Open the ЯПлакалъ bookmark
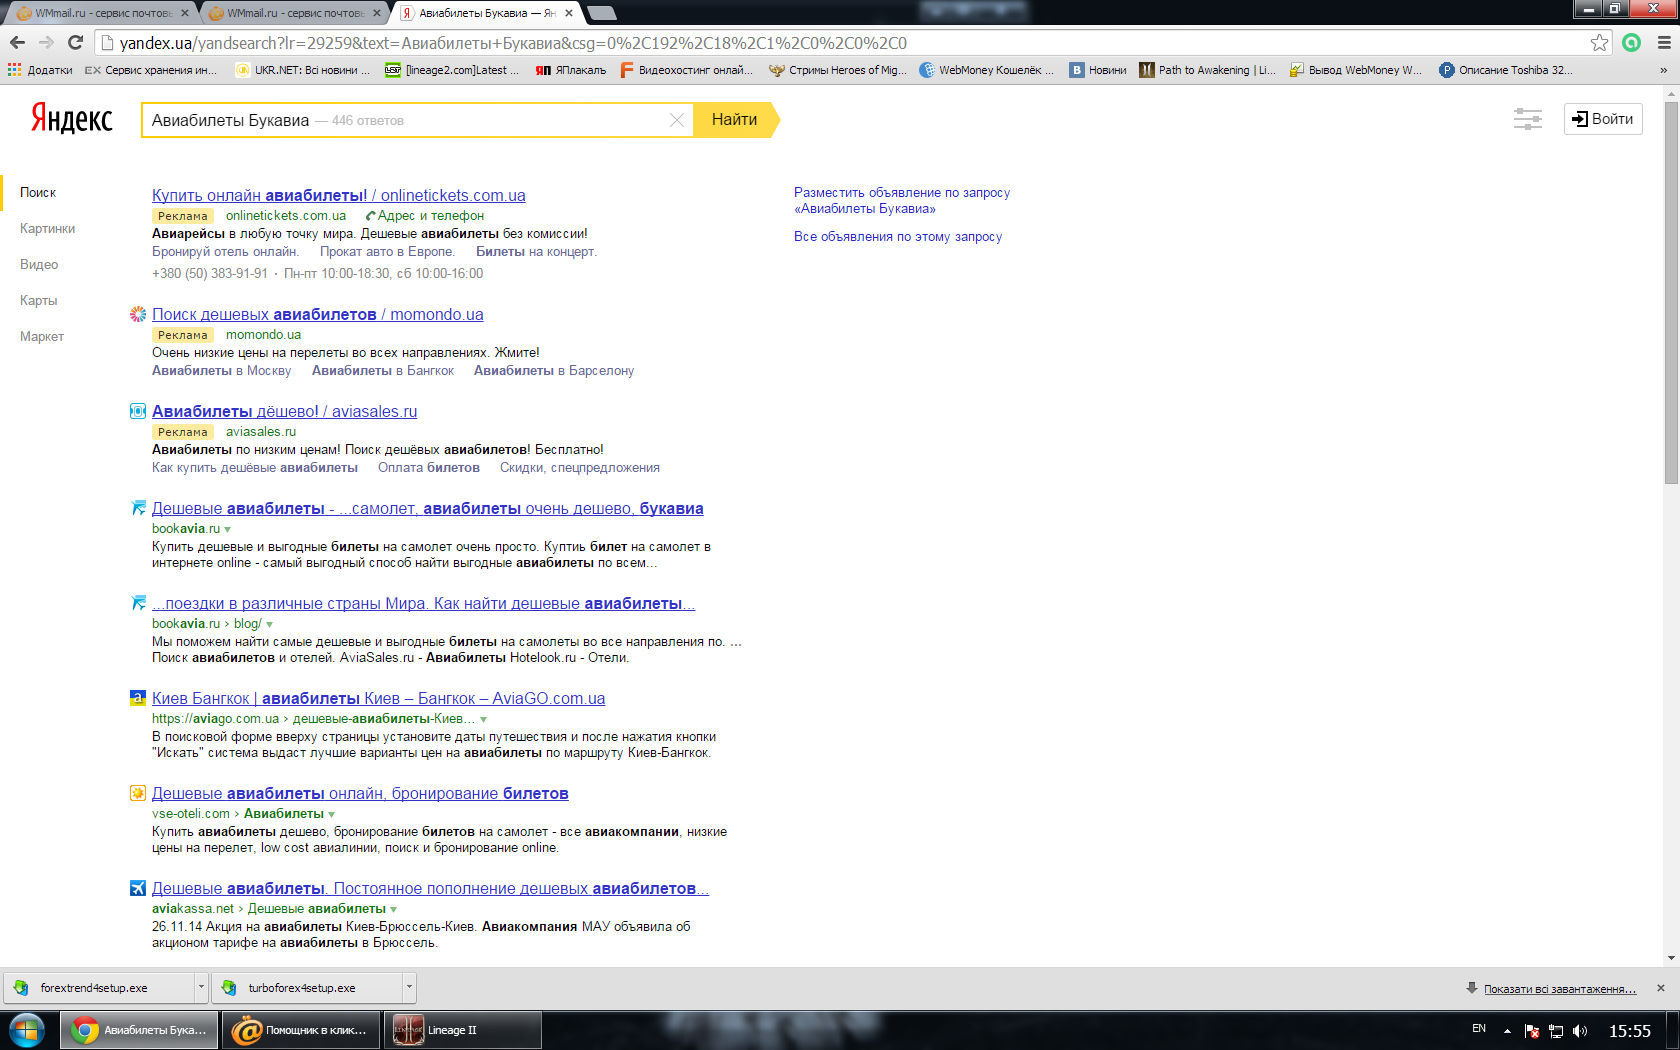Image resolution: width=1680 pixels, height=1050 pixels. pos(571,70)
